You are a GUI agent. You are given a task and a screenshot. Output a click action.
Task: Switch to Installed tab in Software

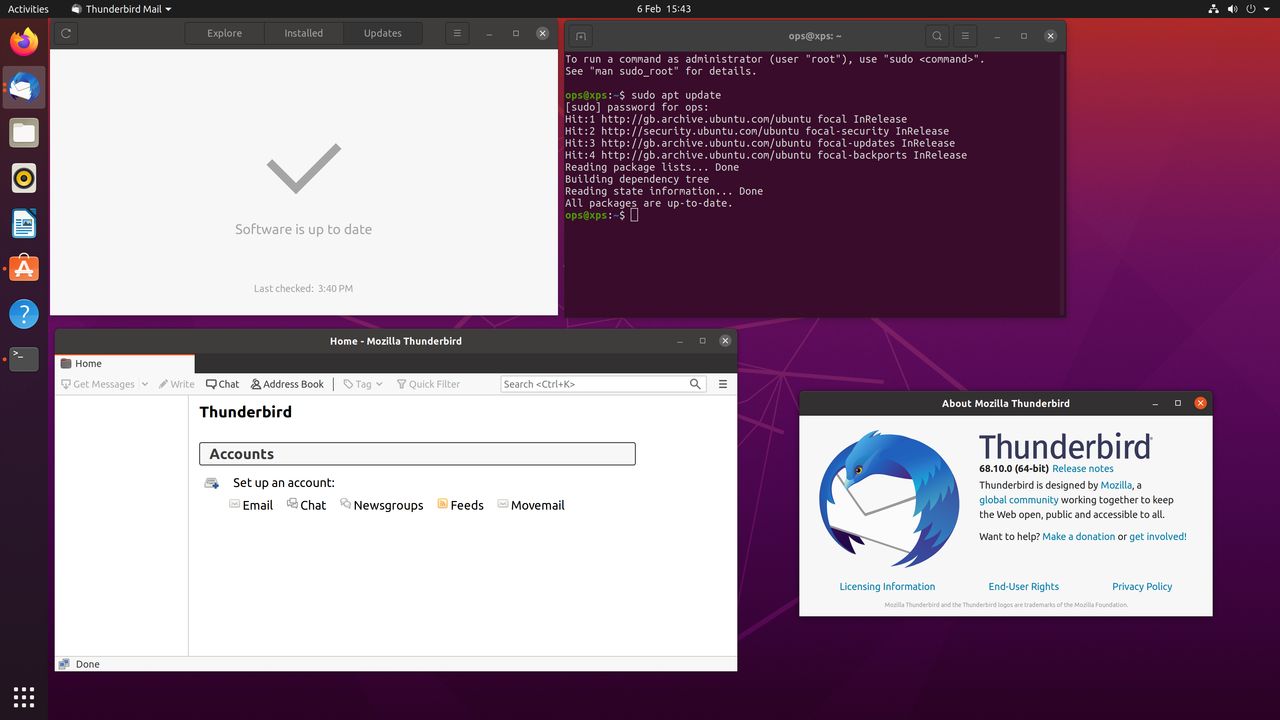[303, 33]
